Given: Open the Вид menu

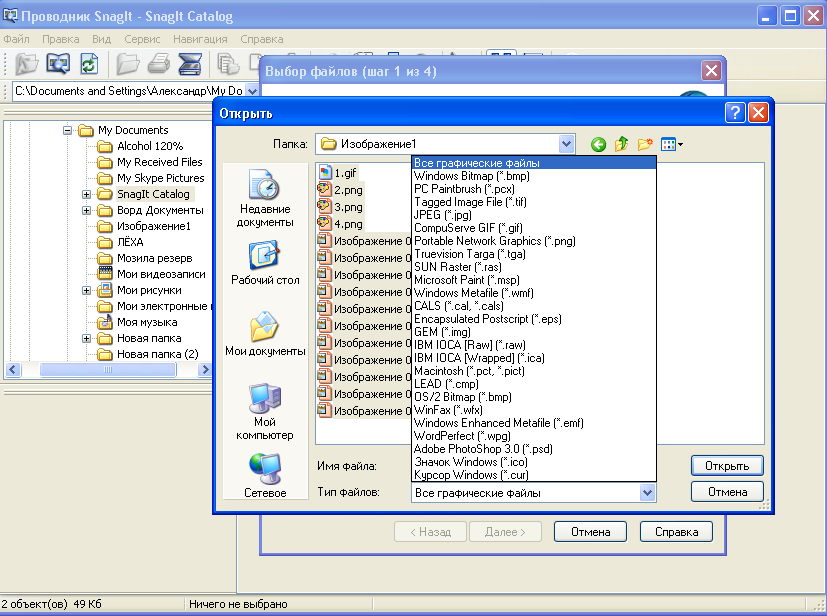Looking at the screenshot, I should tap(101, 39).
